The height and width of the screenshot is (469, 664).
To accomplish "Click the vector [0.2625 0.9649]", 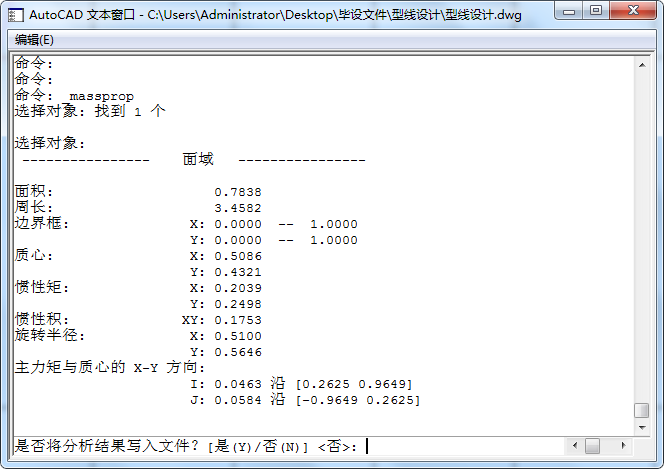I will click(354, 384).
